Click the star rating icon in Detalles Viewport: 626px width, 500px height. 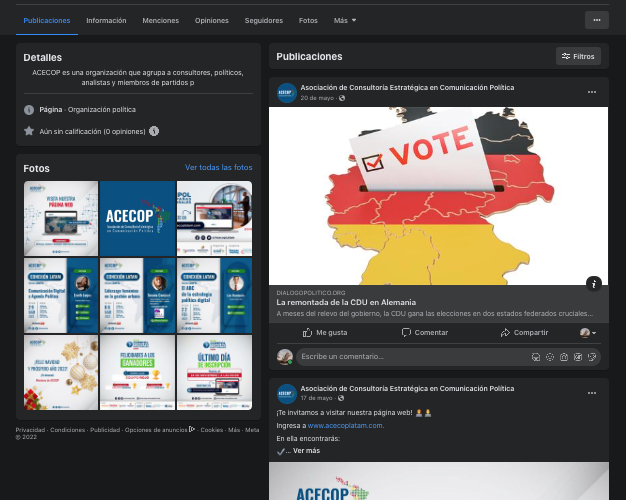coord(29,131)
